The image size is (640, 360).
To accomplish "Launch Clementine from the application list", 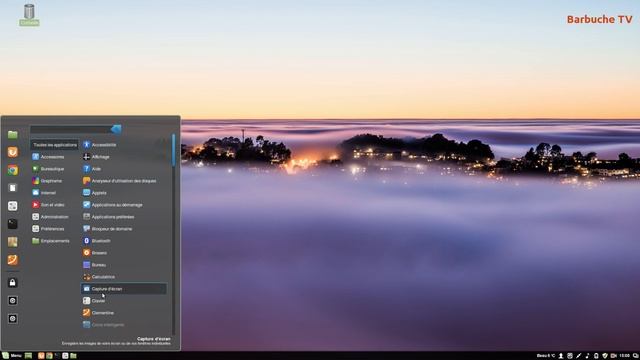I will [98, 313].
